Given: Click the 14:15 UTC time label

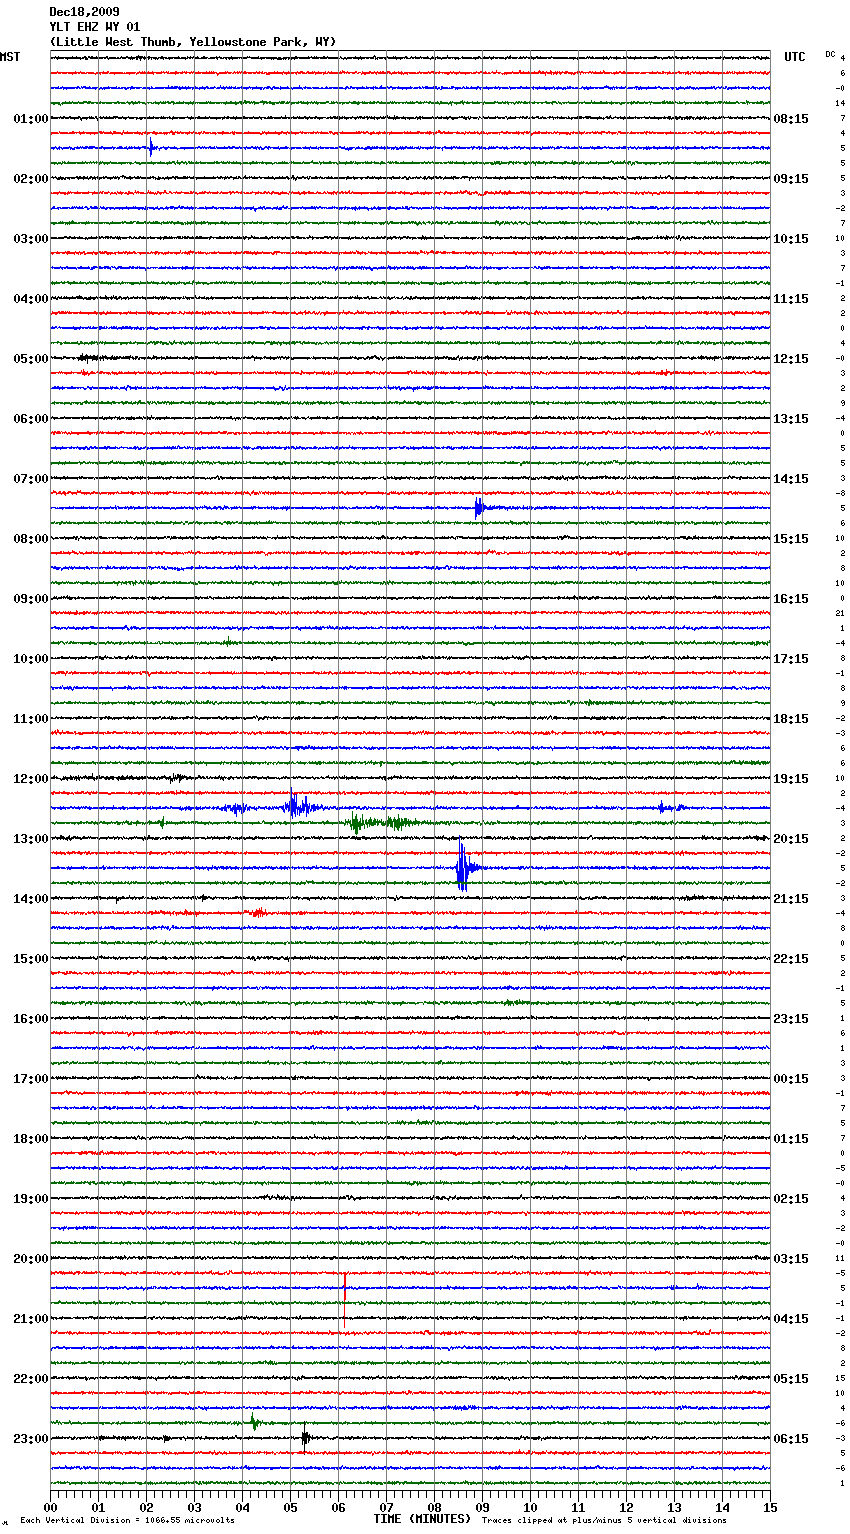Looking at the screenshot, I should 791,479.
